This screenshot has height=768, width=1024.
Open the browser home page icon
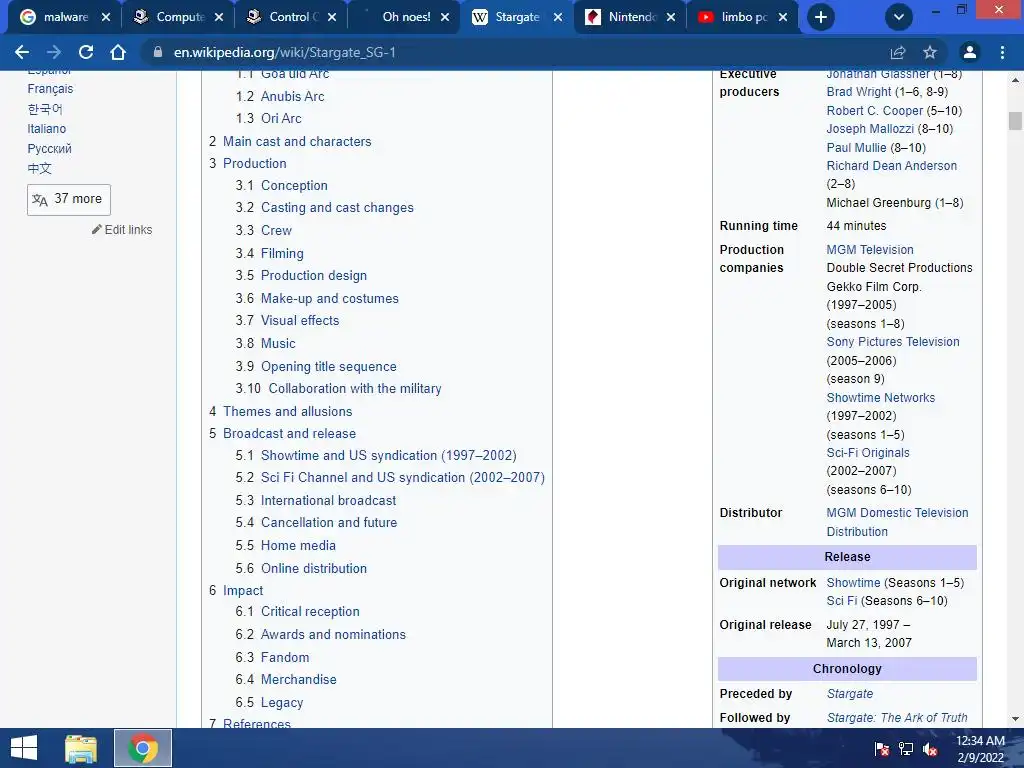click(x=118, y=52)
